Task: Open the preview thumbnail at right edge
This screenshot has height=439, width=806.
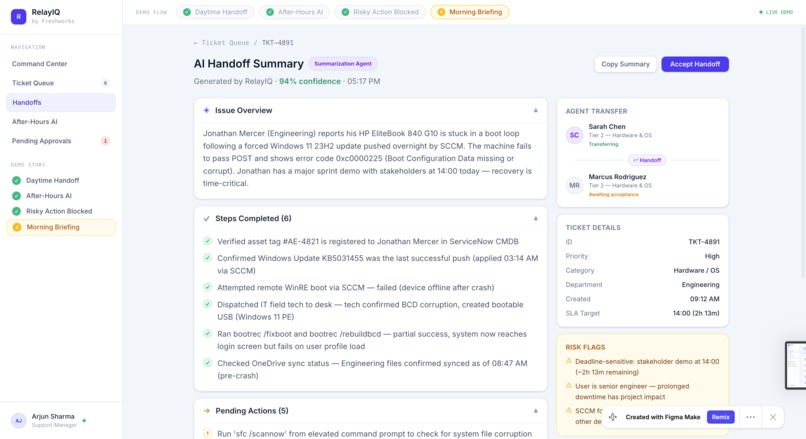Action: (x=796, y=365)
